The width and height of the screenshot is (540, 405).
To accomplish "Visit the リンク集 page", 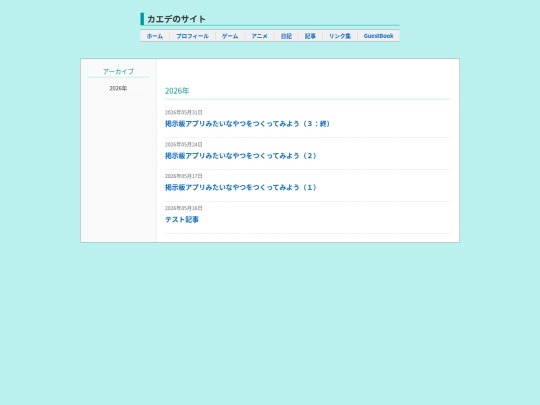I will click(340, 36).
